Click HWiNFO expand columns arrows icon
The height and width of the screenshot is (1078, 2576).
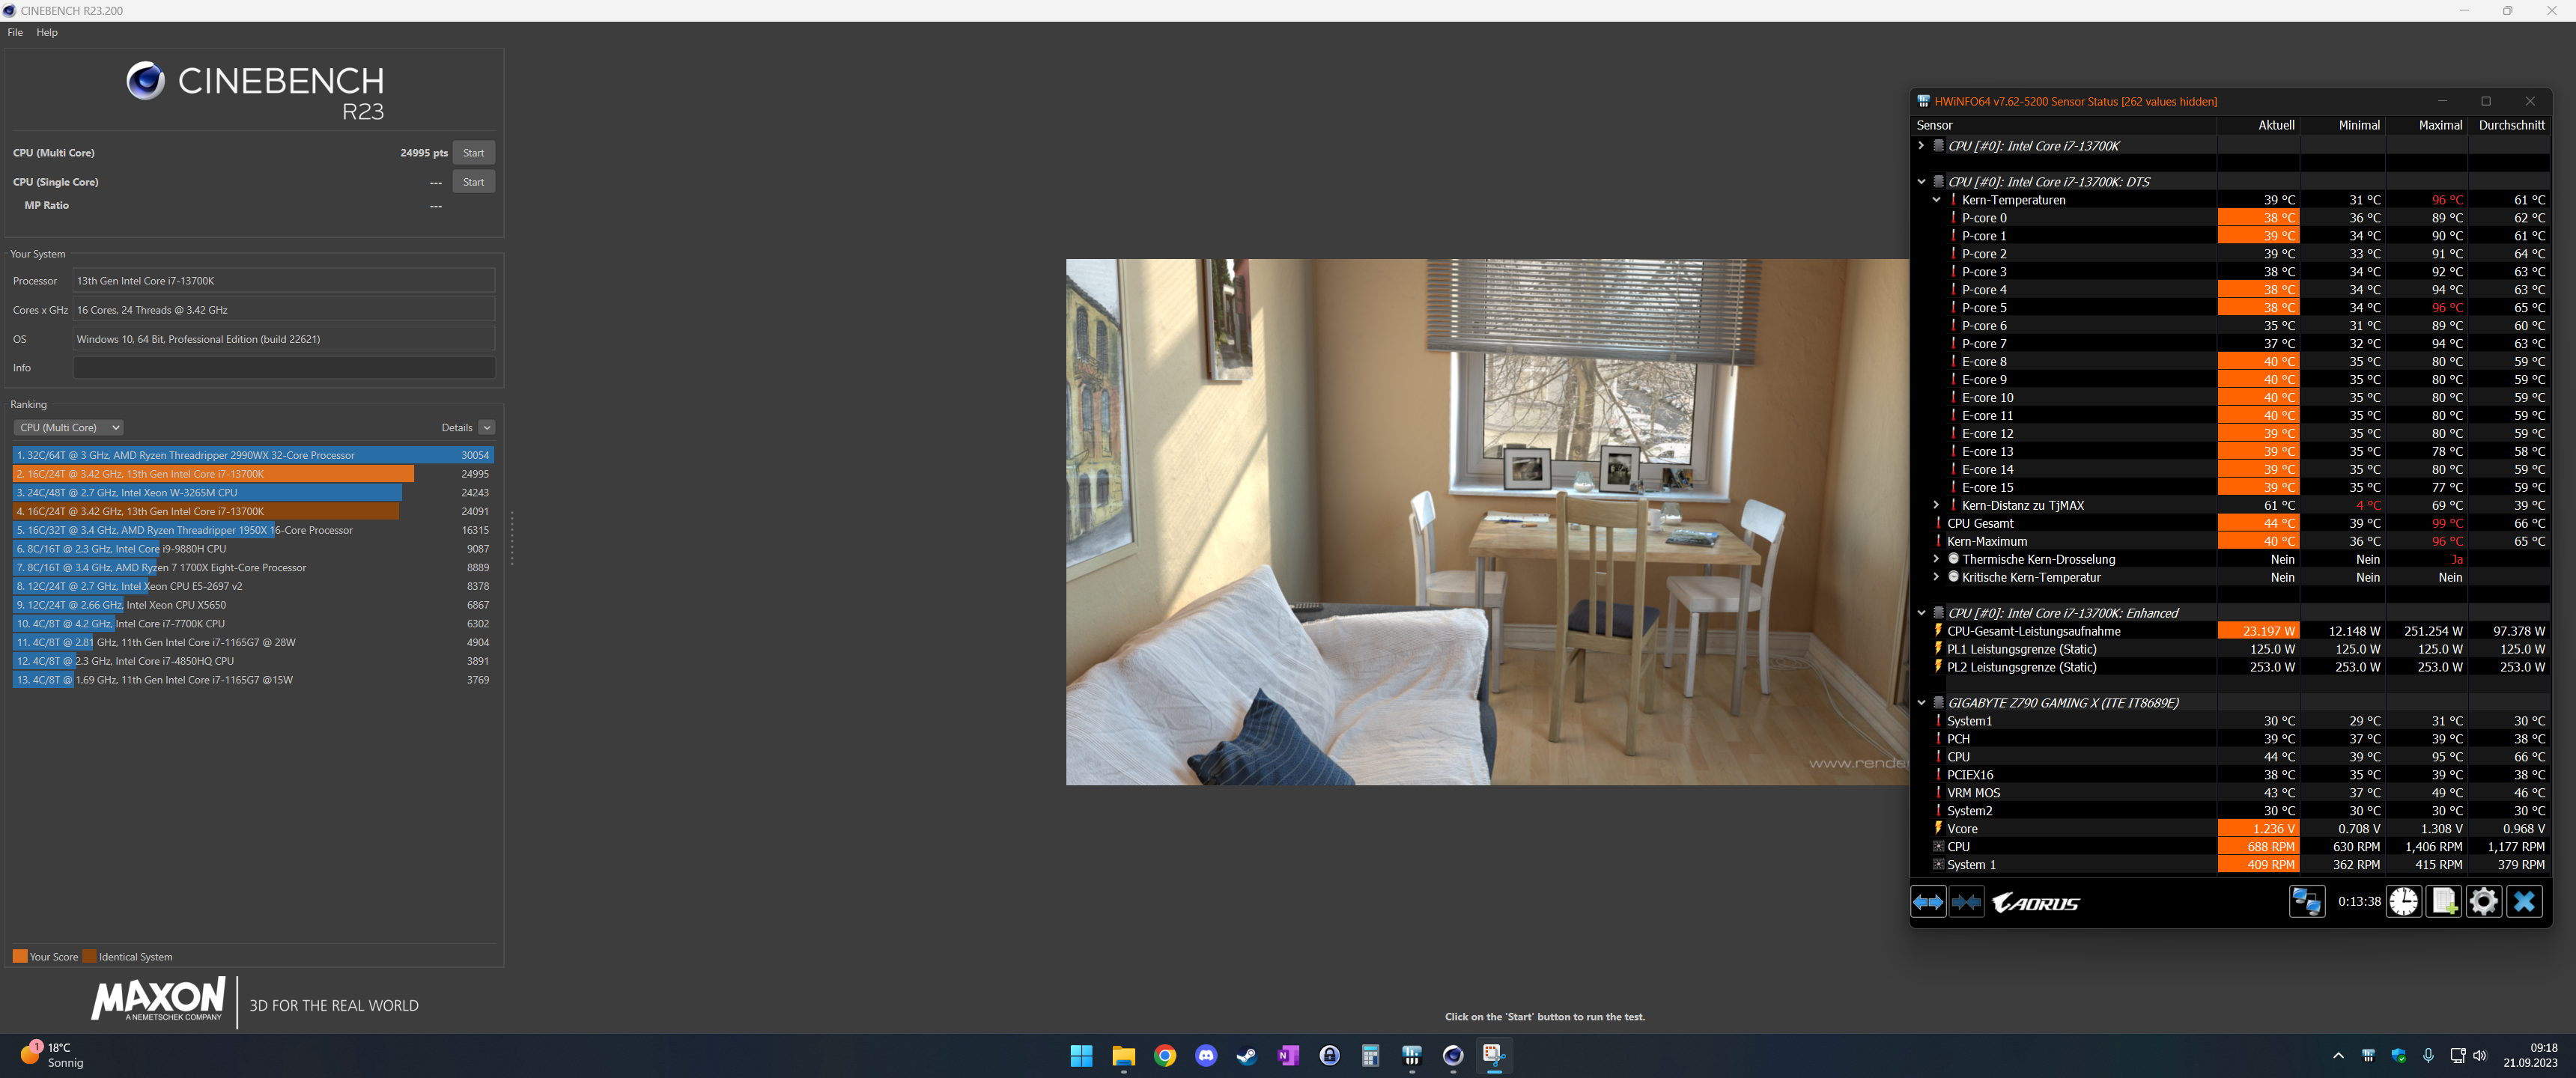[x=1928, y=902]
